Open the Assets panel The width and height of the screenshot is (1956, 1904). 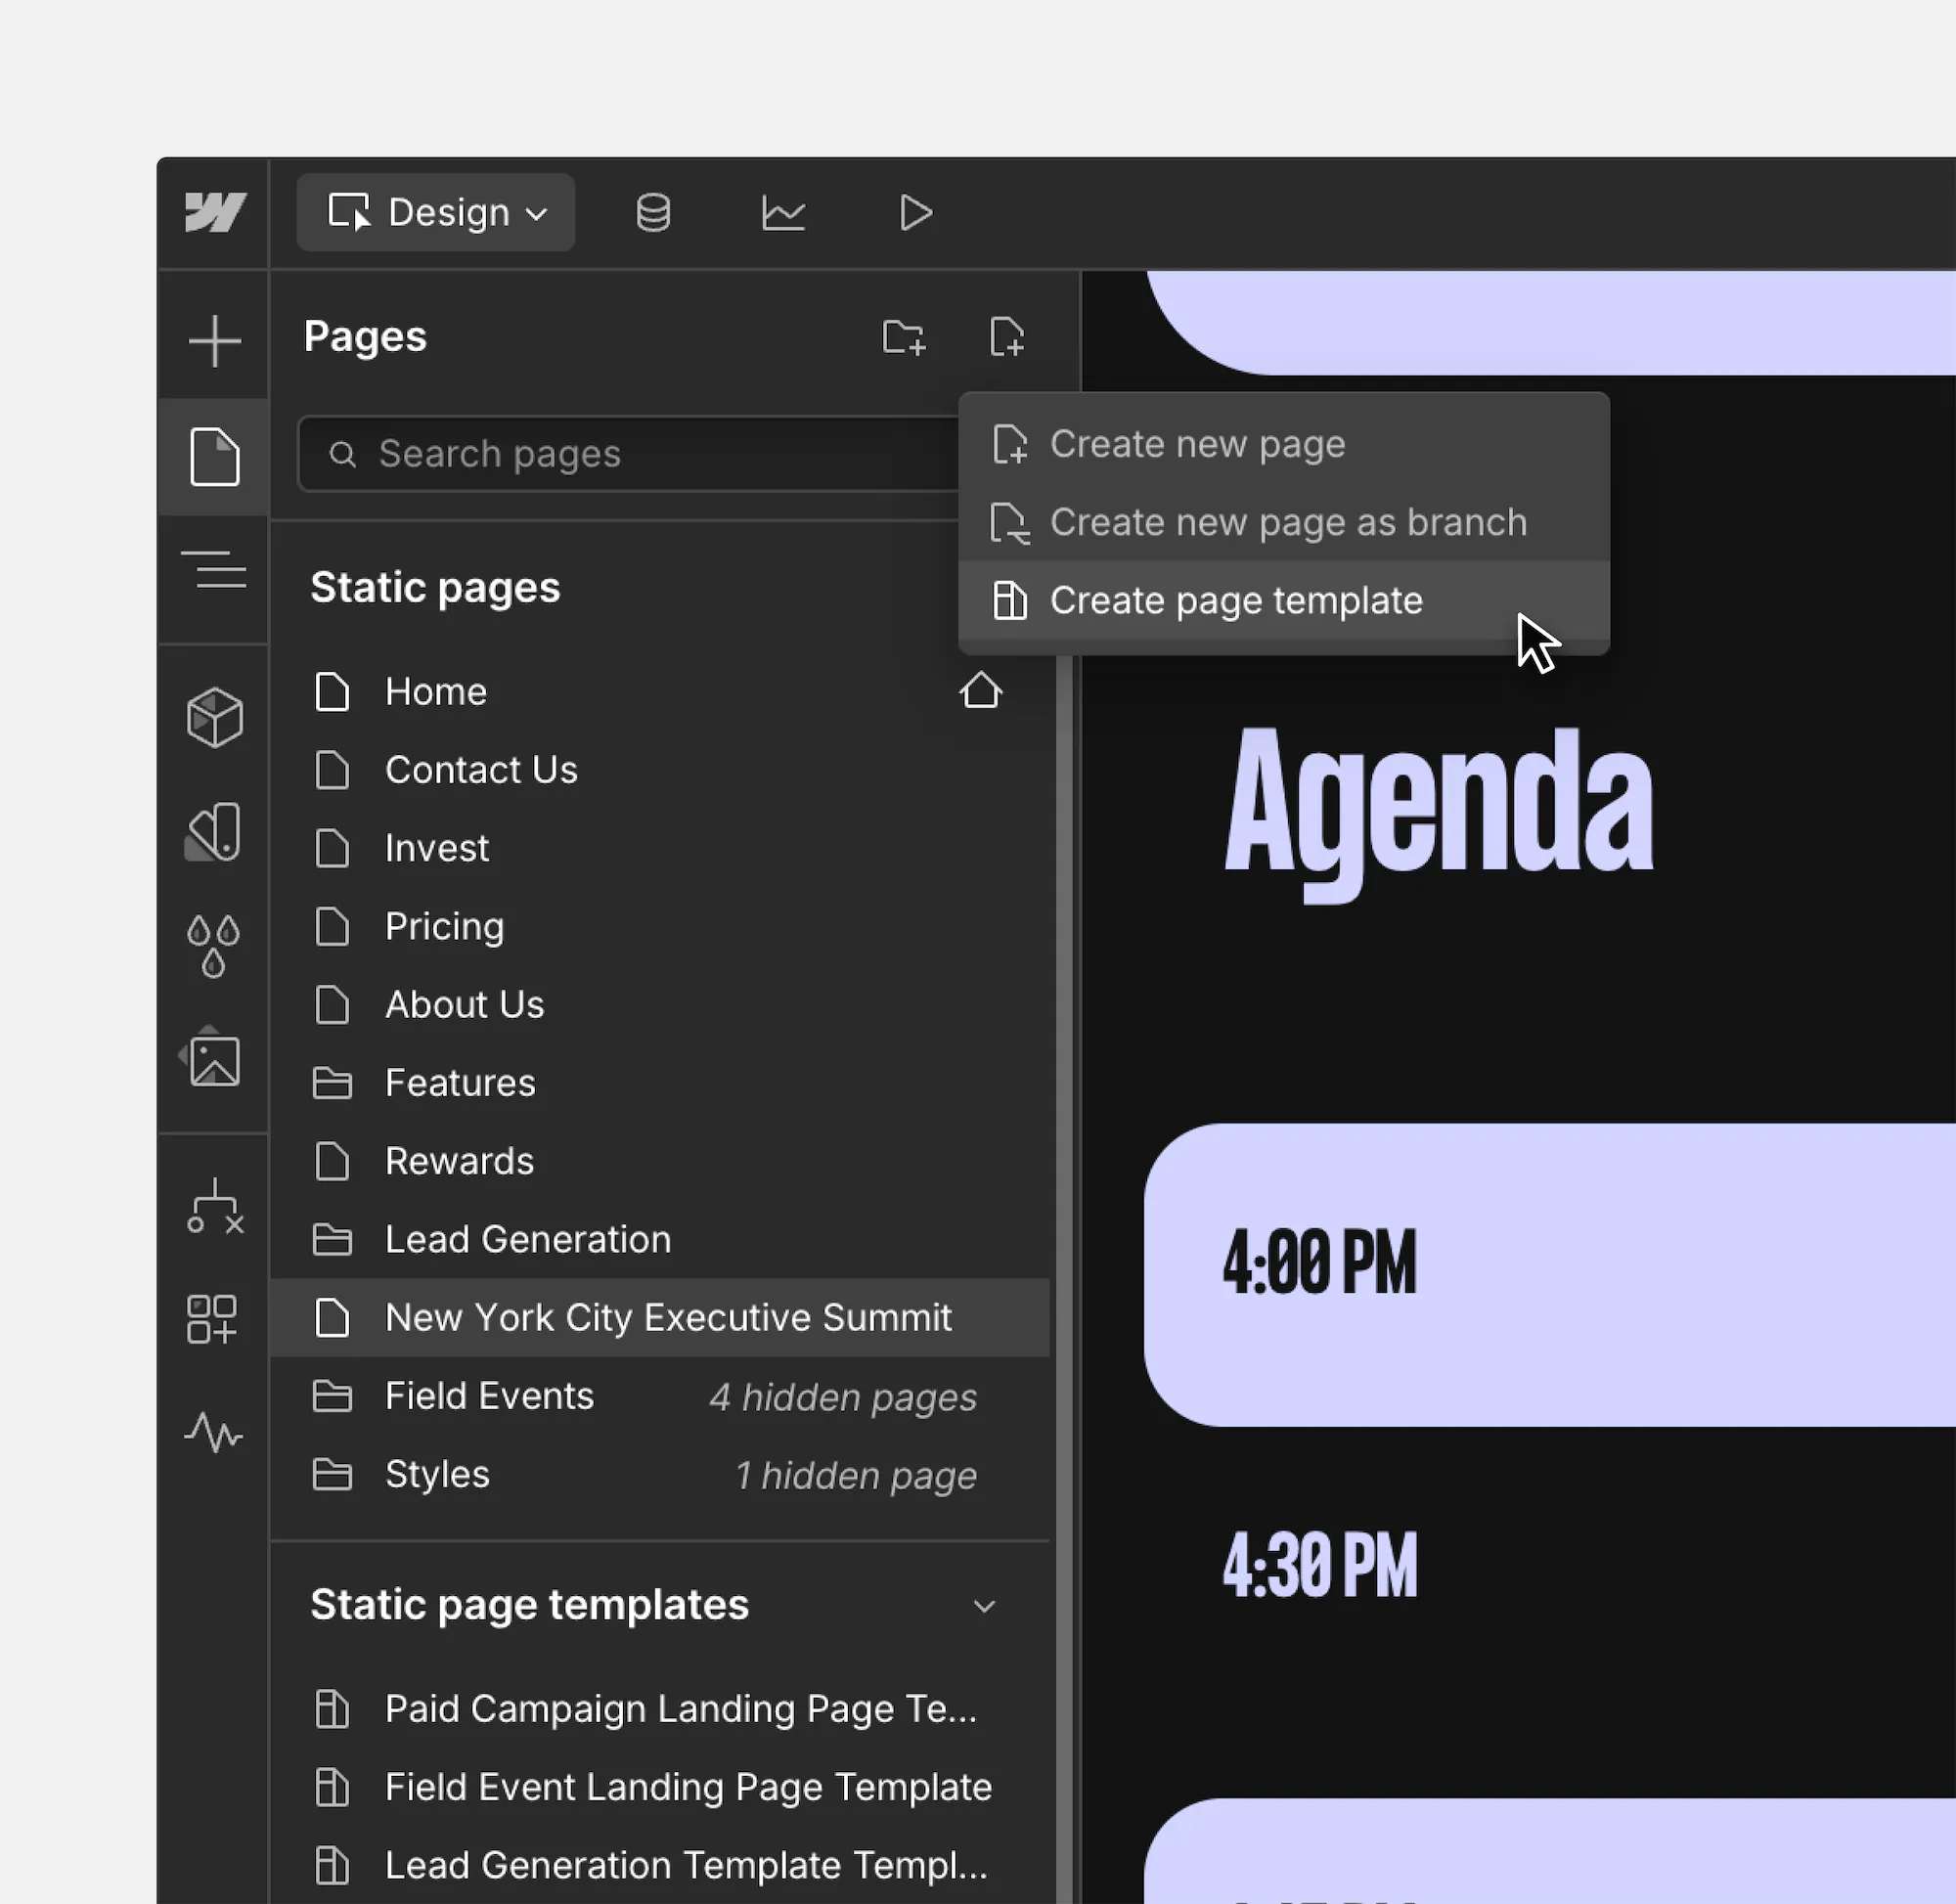click(x=213, y=1060)
